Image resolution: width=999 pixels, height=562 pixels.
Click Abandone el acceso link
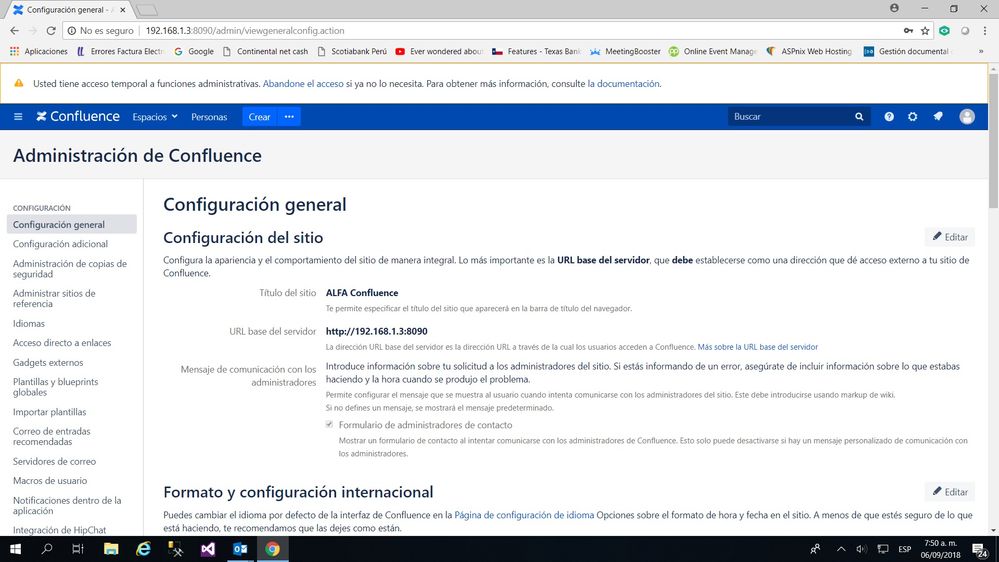point(303,83)
